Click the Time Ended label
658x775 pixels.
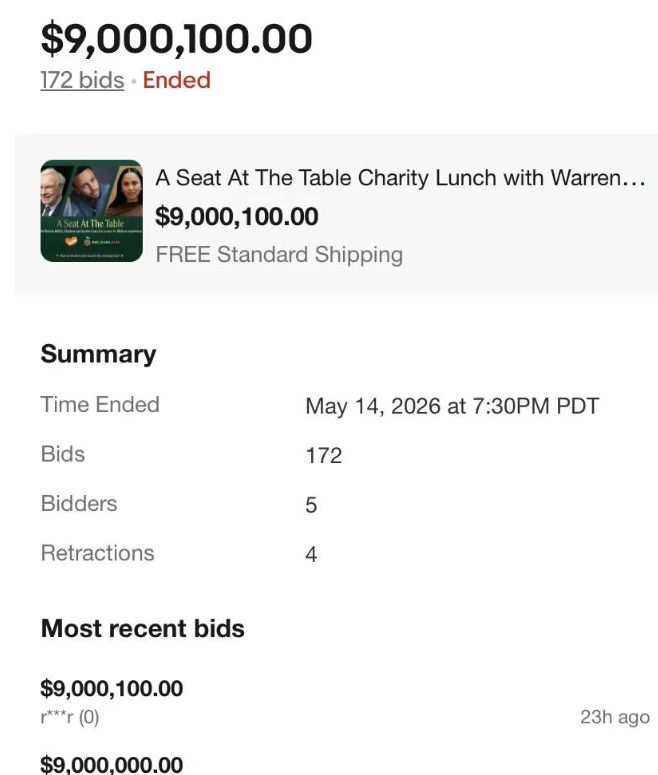100,404
